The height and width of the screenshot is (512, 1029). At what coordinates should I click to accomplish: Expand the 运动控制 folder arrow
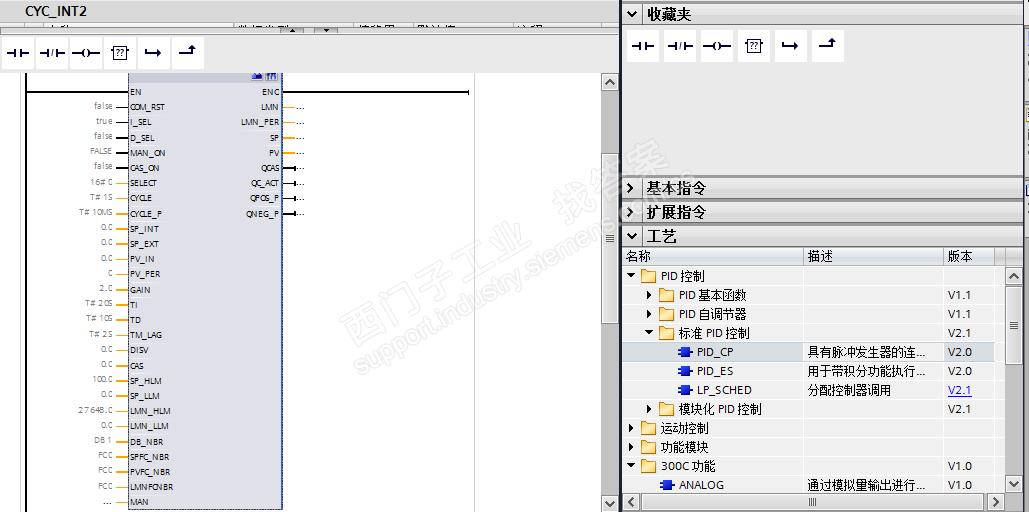pos(631,429)
